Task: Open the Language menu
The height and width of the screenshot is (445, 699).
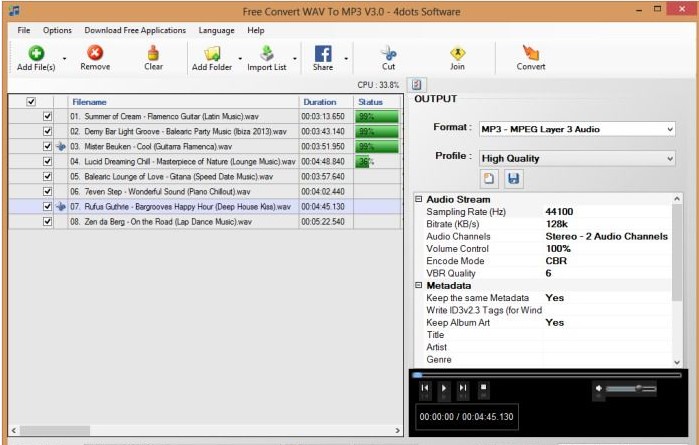Action: 216,30
